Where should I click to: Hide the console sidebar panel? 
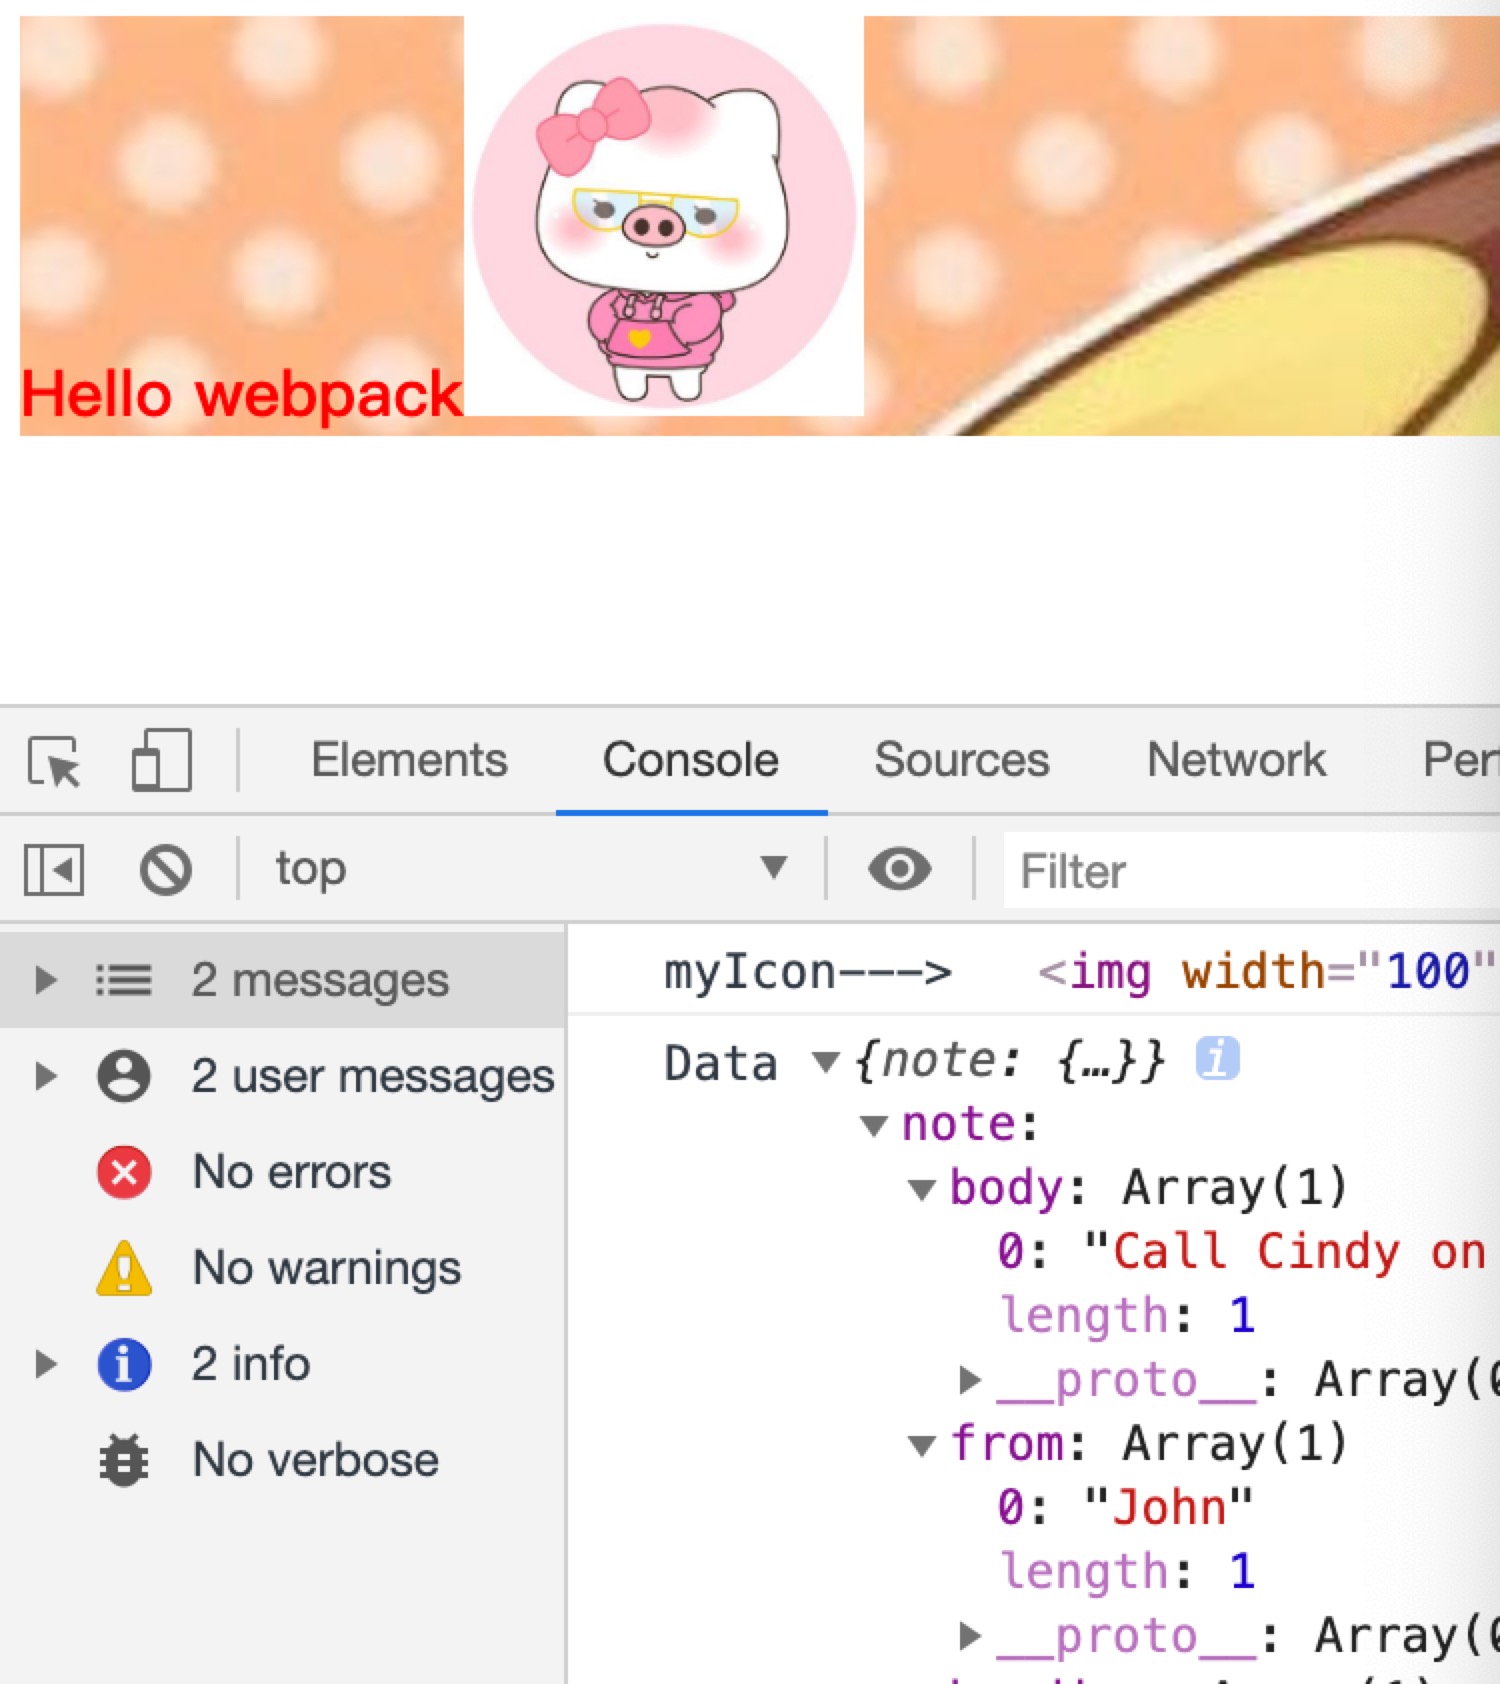pos(54,869)
